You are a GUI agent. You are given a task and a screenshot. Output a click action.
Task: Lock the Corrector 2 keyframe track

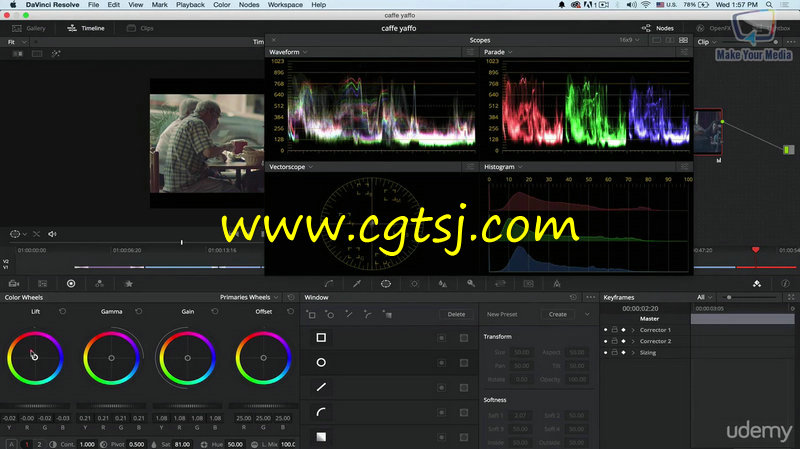[x=615, y=341]
